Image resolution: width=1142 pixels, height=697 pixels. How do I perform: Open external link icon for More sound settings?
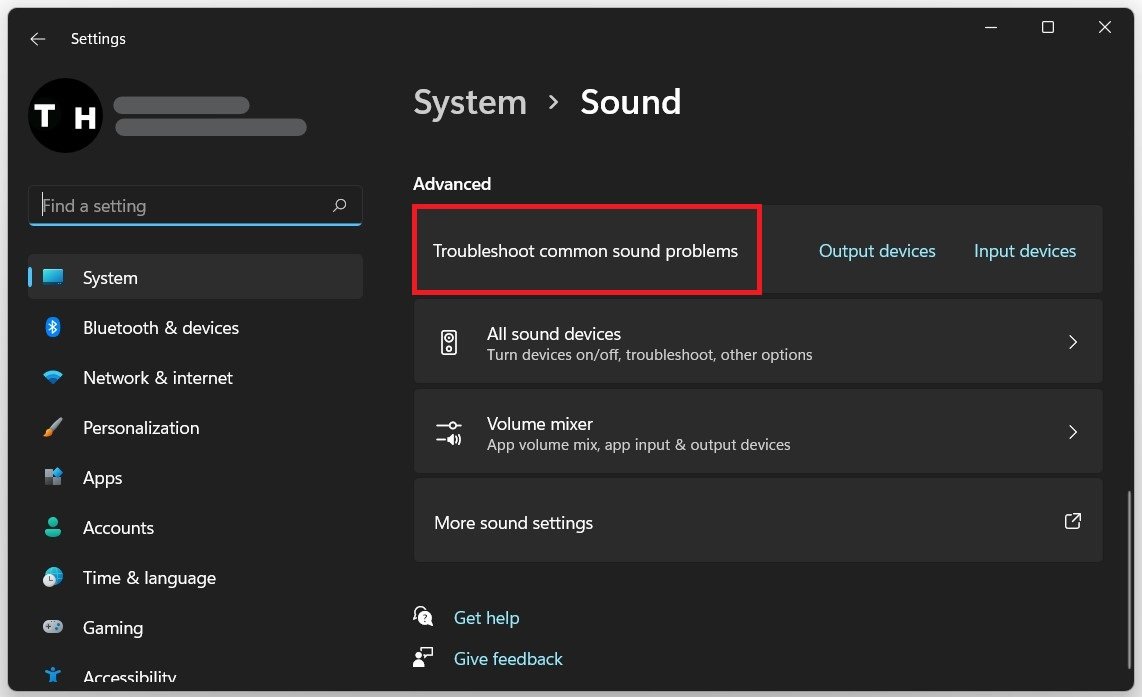coord(1072,521)
